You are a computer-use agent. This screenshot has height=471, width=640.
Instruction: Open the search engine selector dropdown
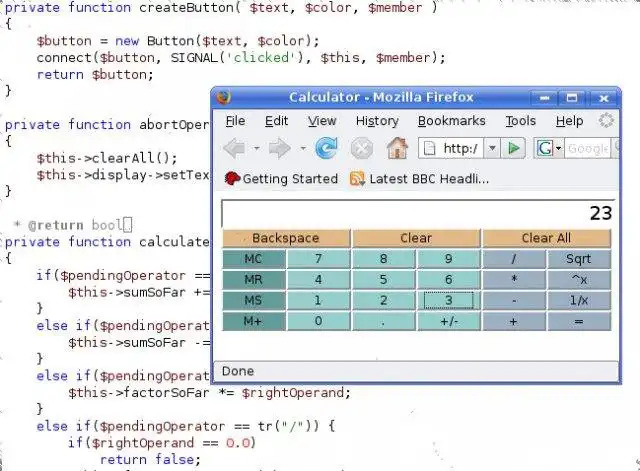point(558,148)
